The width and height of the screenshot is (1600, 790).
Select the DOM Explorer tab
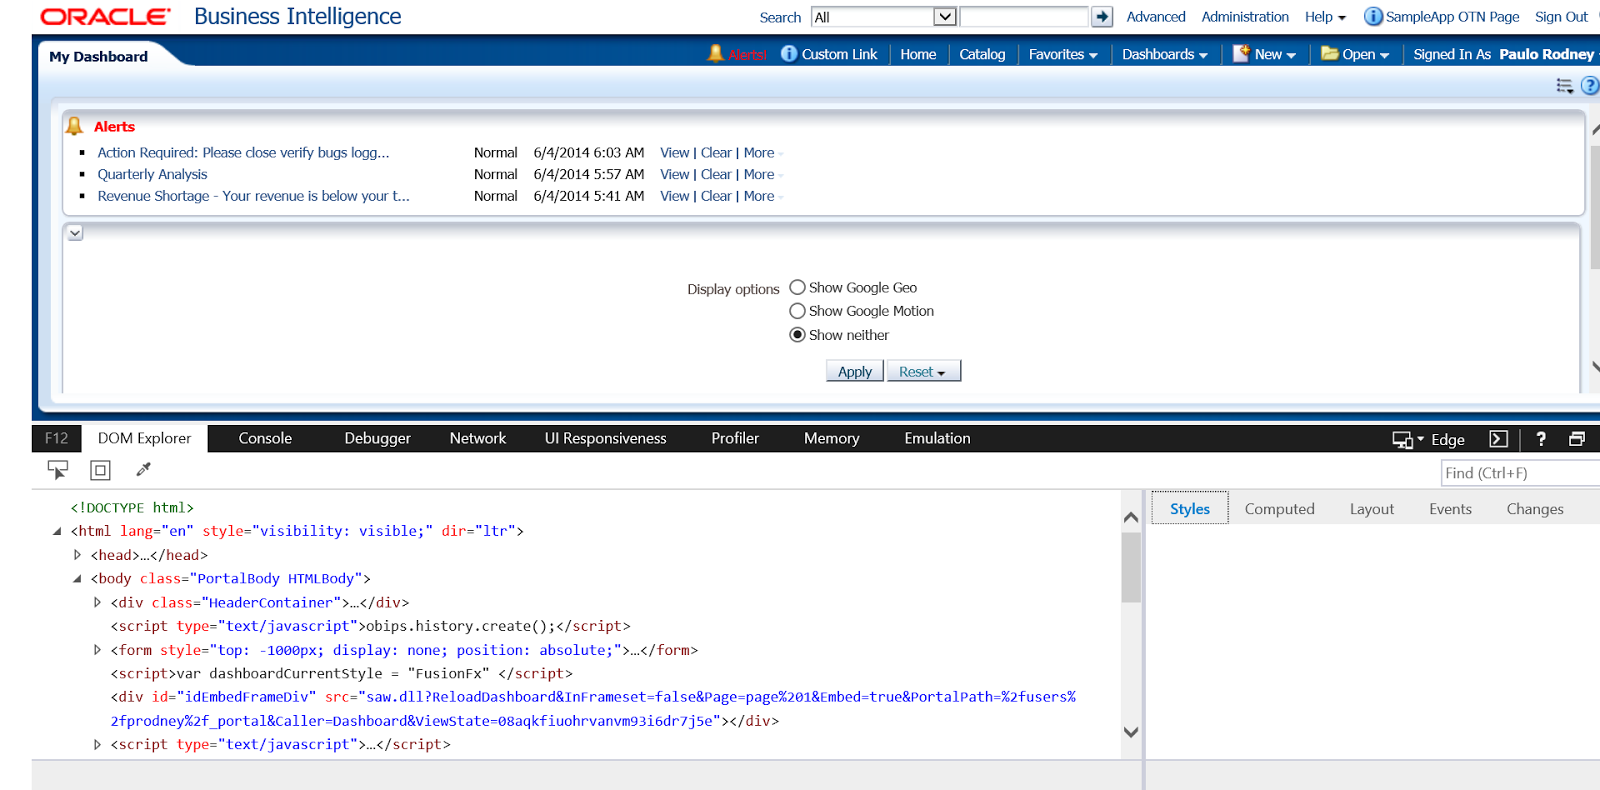pyautogui.click(x=144, y=438)
